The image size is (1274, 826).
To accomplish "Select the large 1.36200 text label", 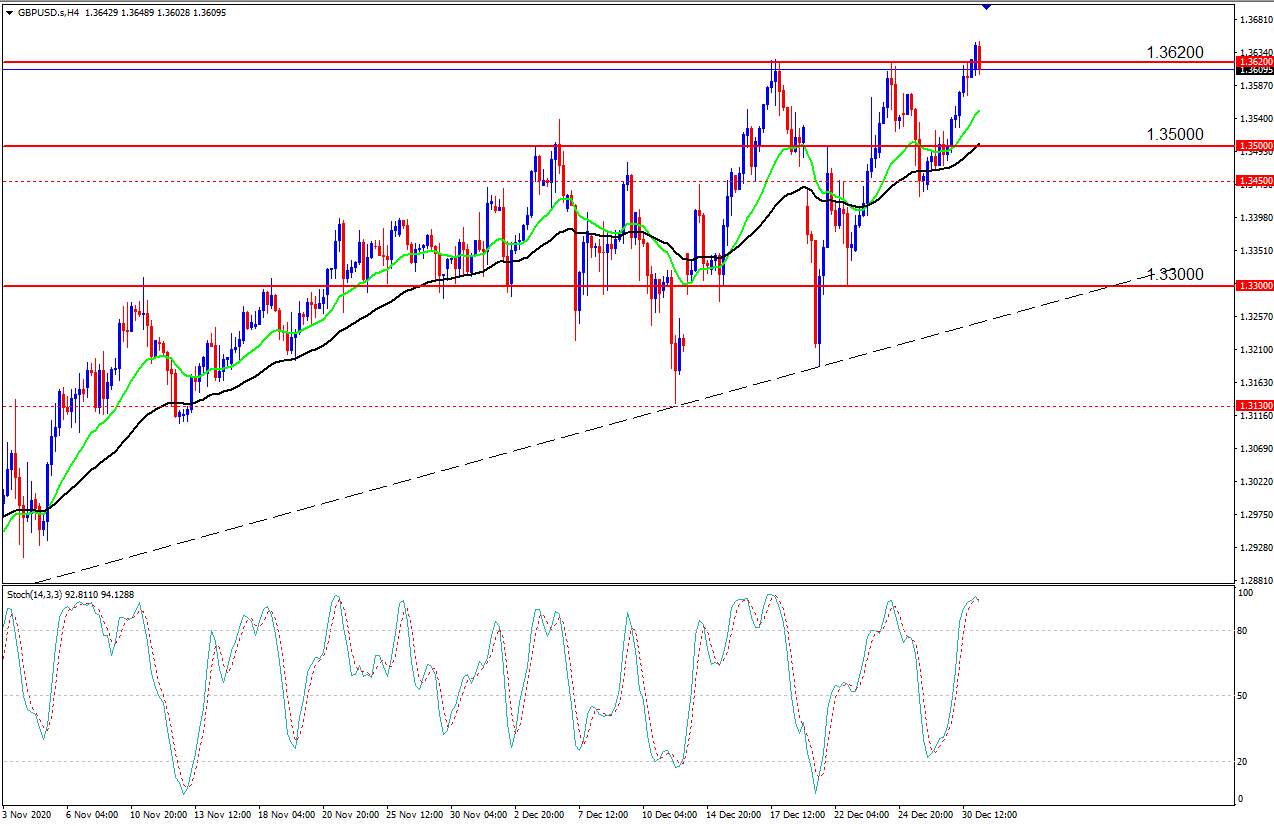I will point(1174,51).
